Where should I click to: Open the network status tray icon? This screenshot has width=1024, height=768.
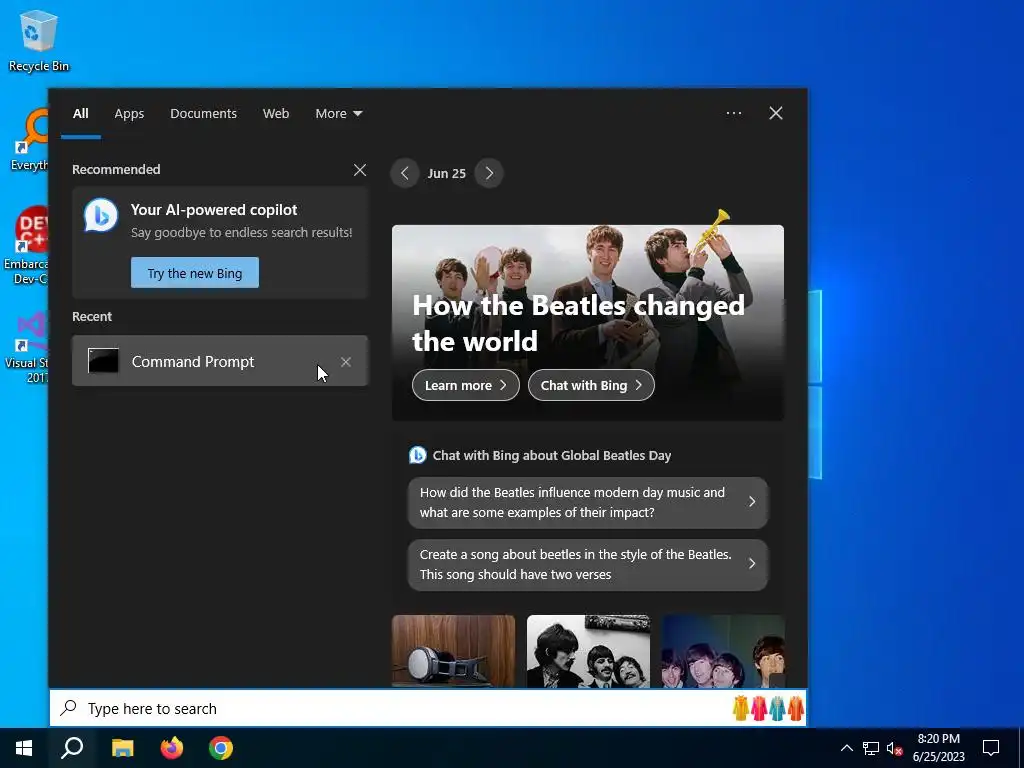[871, 748]
